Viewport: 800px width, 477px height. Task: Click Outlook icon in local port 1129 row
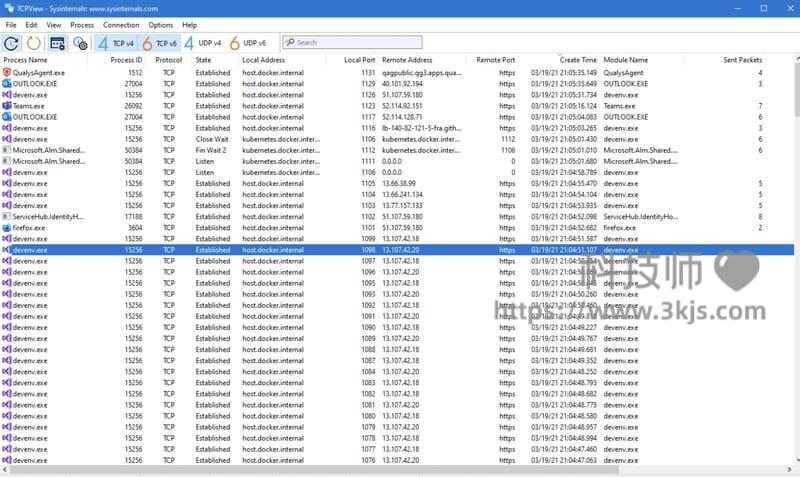click(x=7, y=84)
